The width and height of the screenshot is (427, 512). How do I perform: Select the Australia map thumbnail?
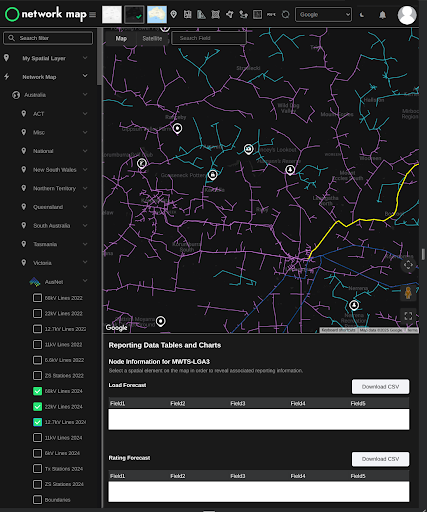pyautogui.click(x=157, y=14)
